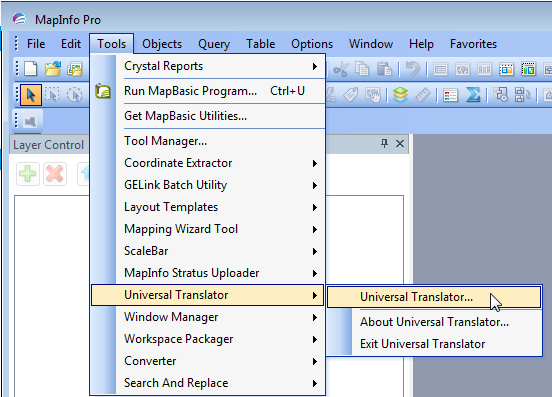Open the File menu
Viewport: 552px width, 397px height.
36,44
